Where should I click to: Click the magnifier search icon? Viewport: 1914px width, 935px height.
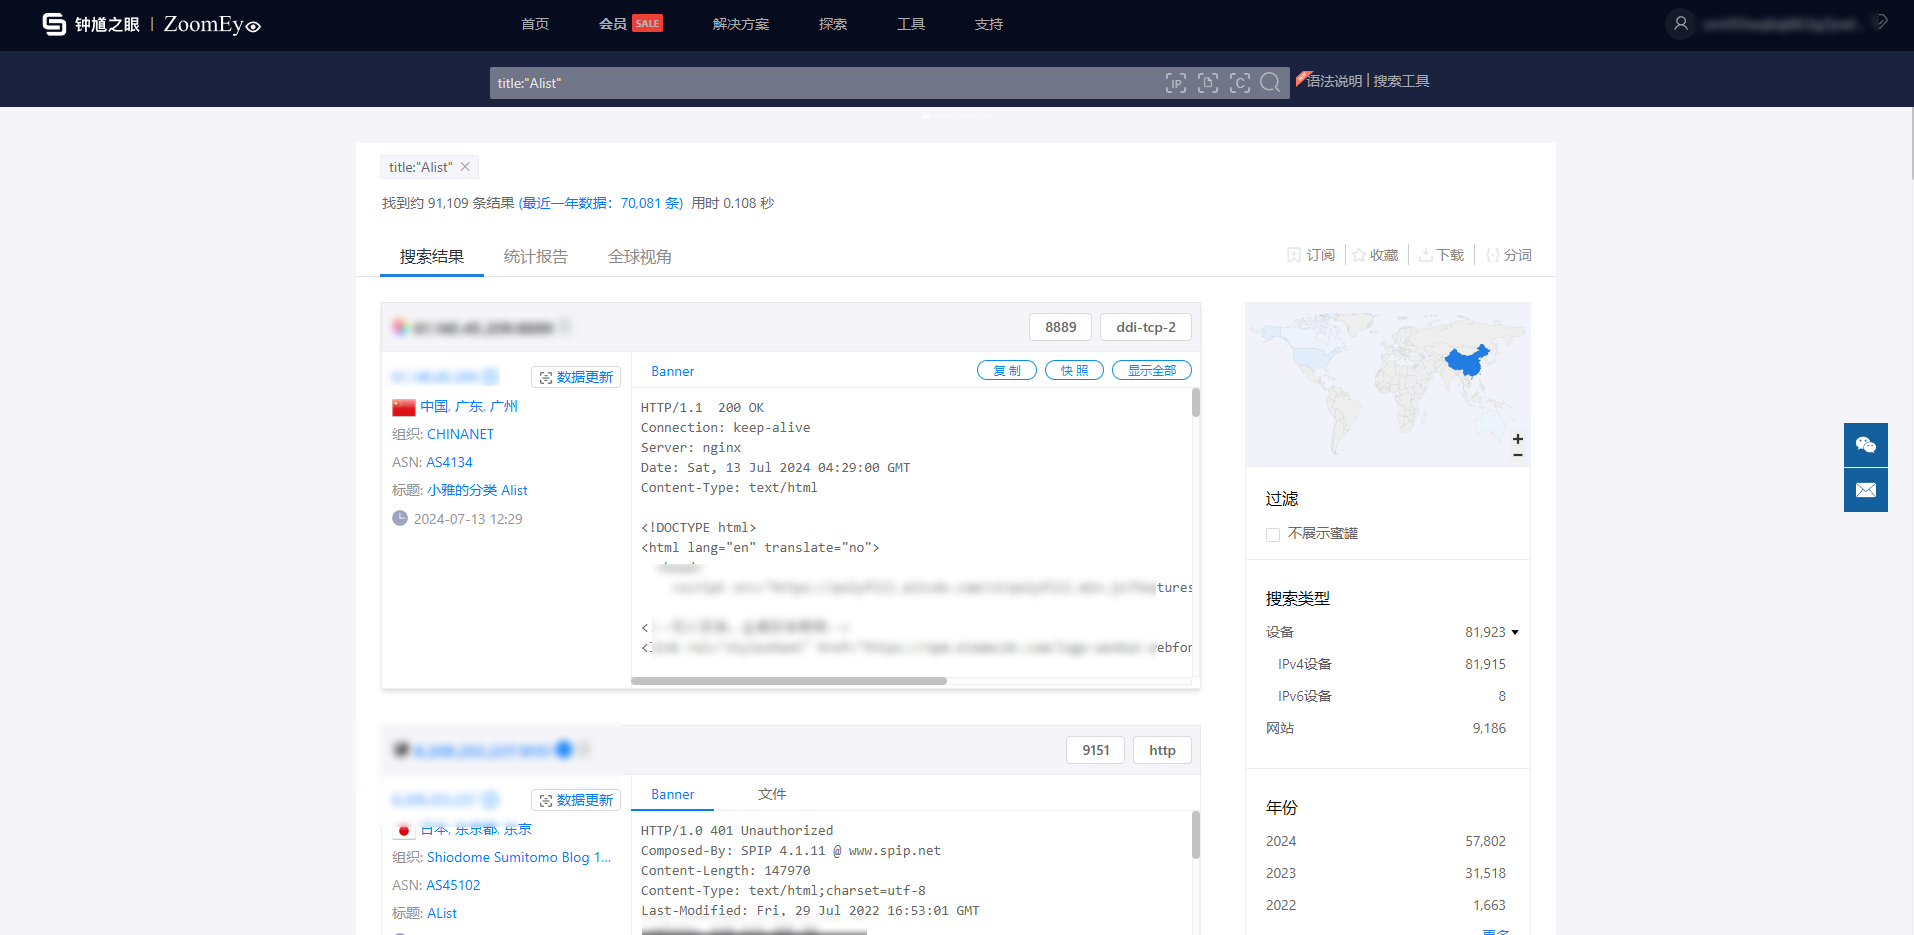pos(1270,83)
